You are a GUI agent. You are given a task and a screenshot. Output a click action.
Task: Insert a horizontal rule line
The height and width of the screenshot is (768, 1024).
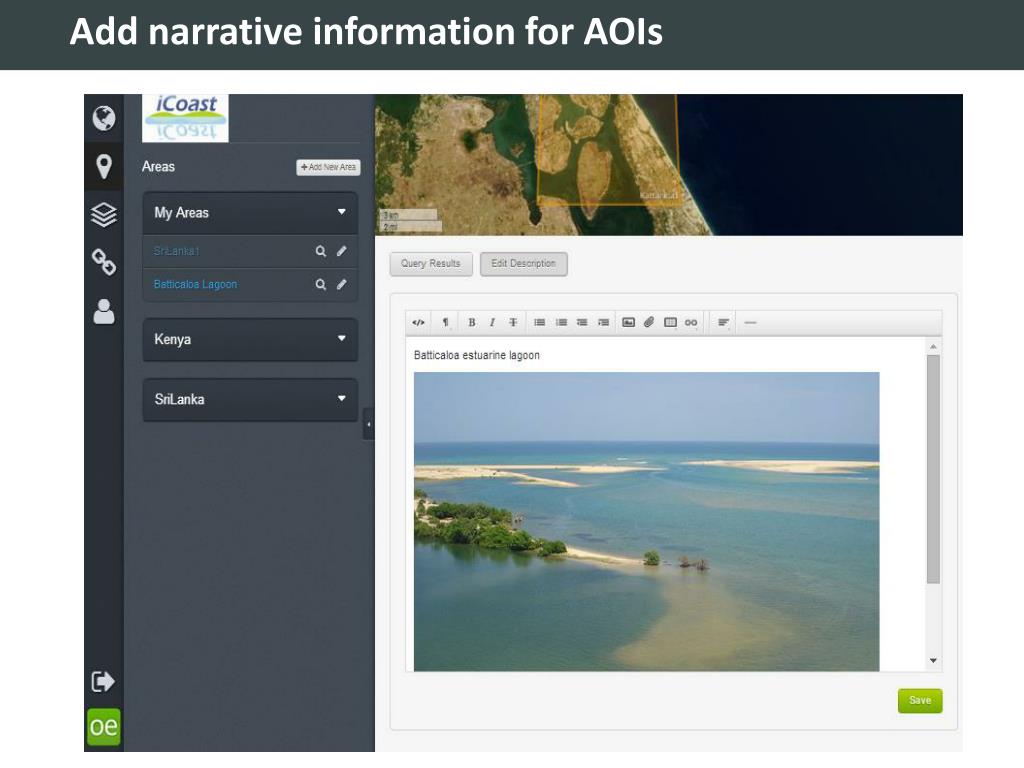[x=750, y=322]
